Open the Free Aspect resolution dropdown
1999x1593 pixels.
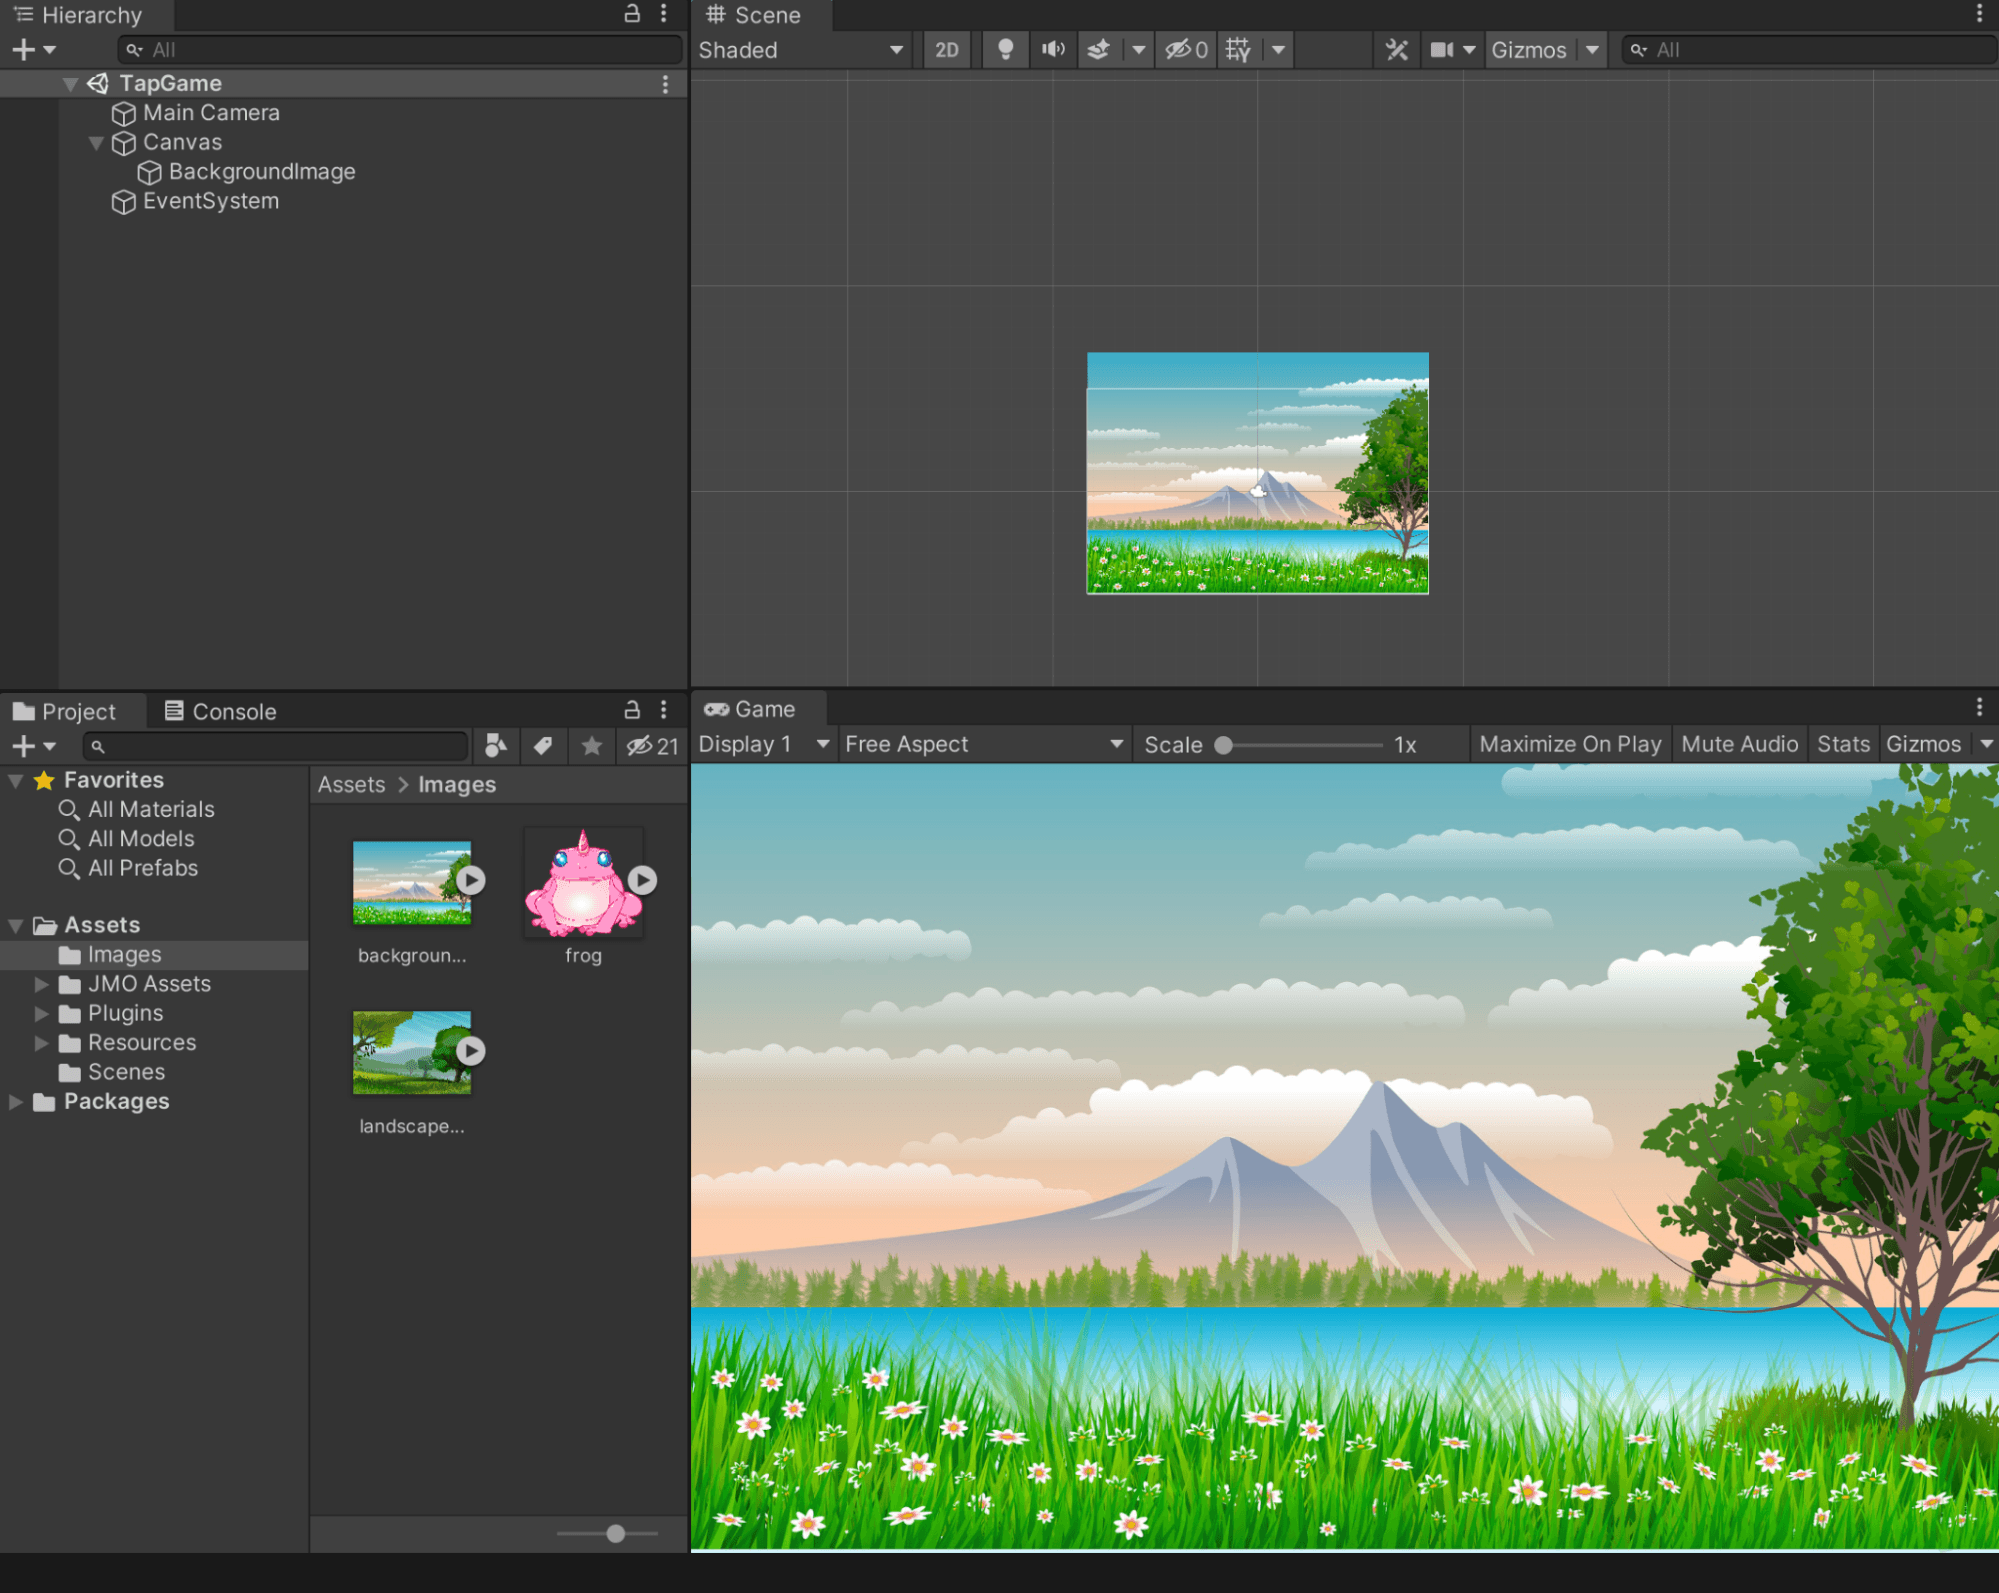point(983,744)
